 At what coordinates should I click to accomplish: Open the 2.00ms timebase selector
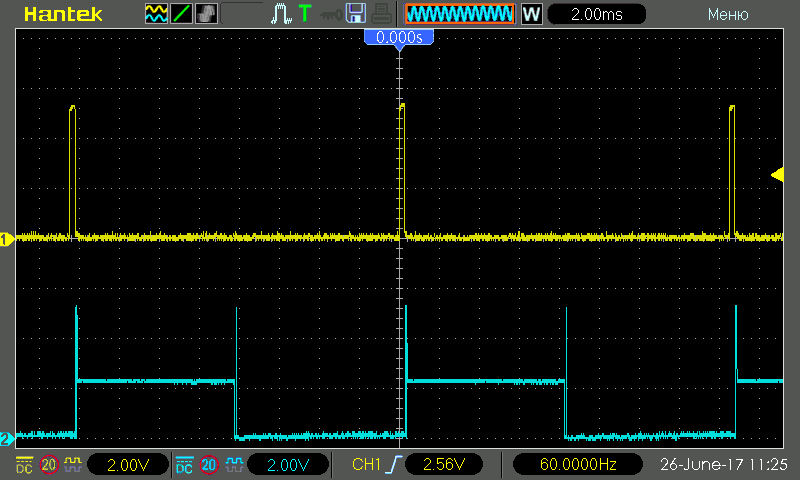tap(595, 14)
